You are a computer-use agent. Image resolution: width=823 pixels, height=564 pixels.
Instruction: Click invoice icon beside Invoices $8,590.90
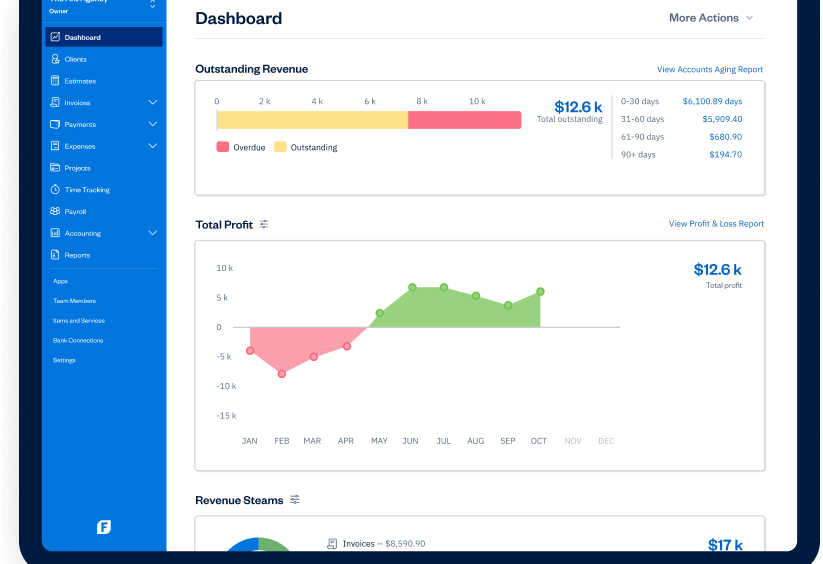[x=332, y=544]
